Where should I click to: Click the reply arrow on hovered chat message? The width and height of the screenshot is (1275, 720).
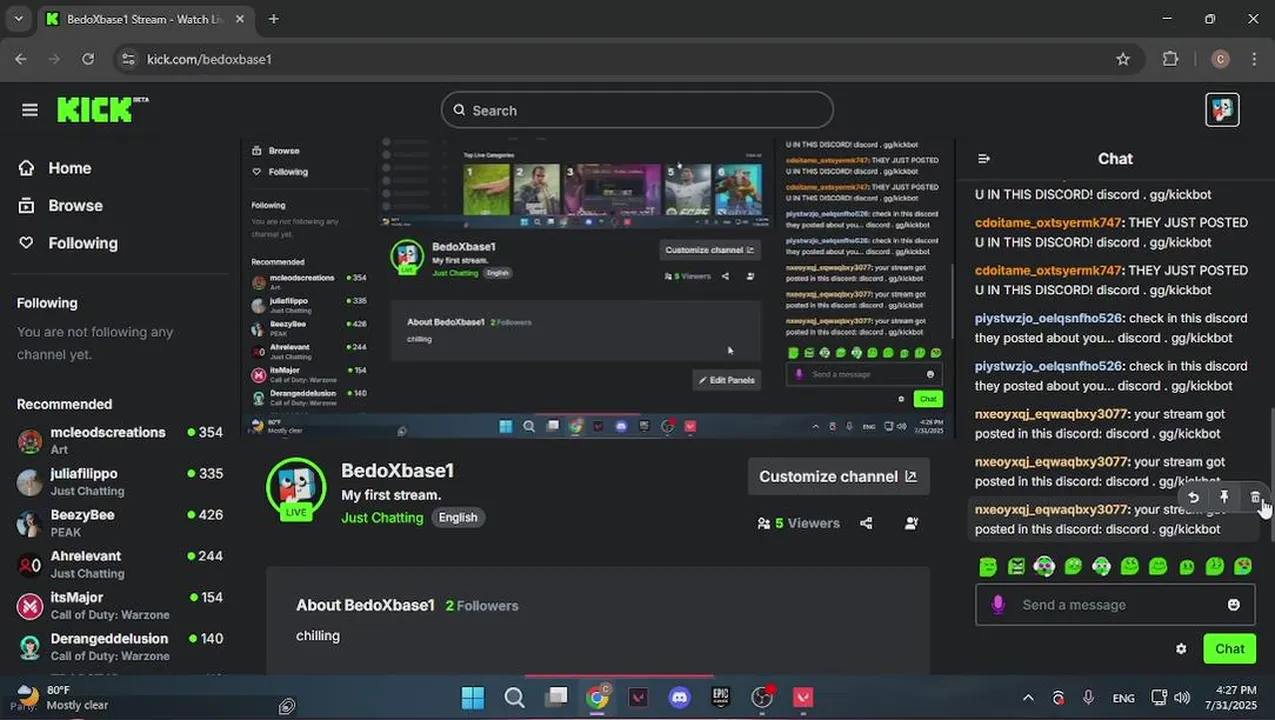(1193, 497)
